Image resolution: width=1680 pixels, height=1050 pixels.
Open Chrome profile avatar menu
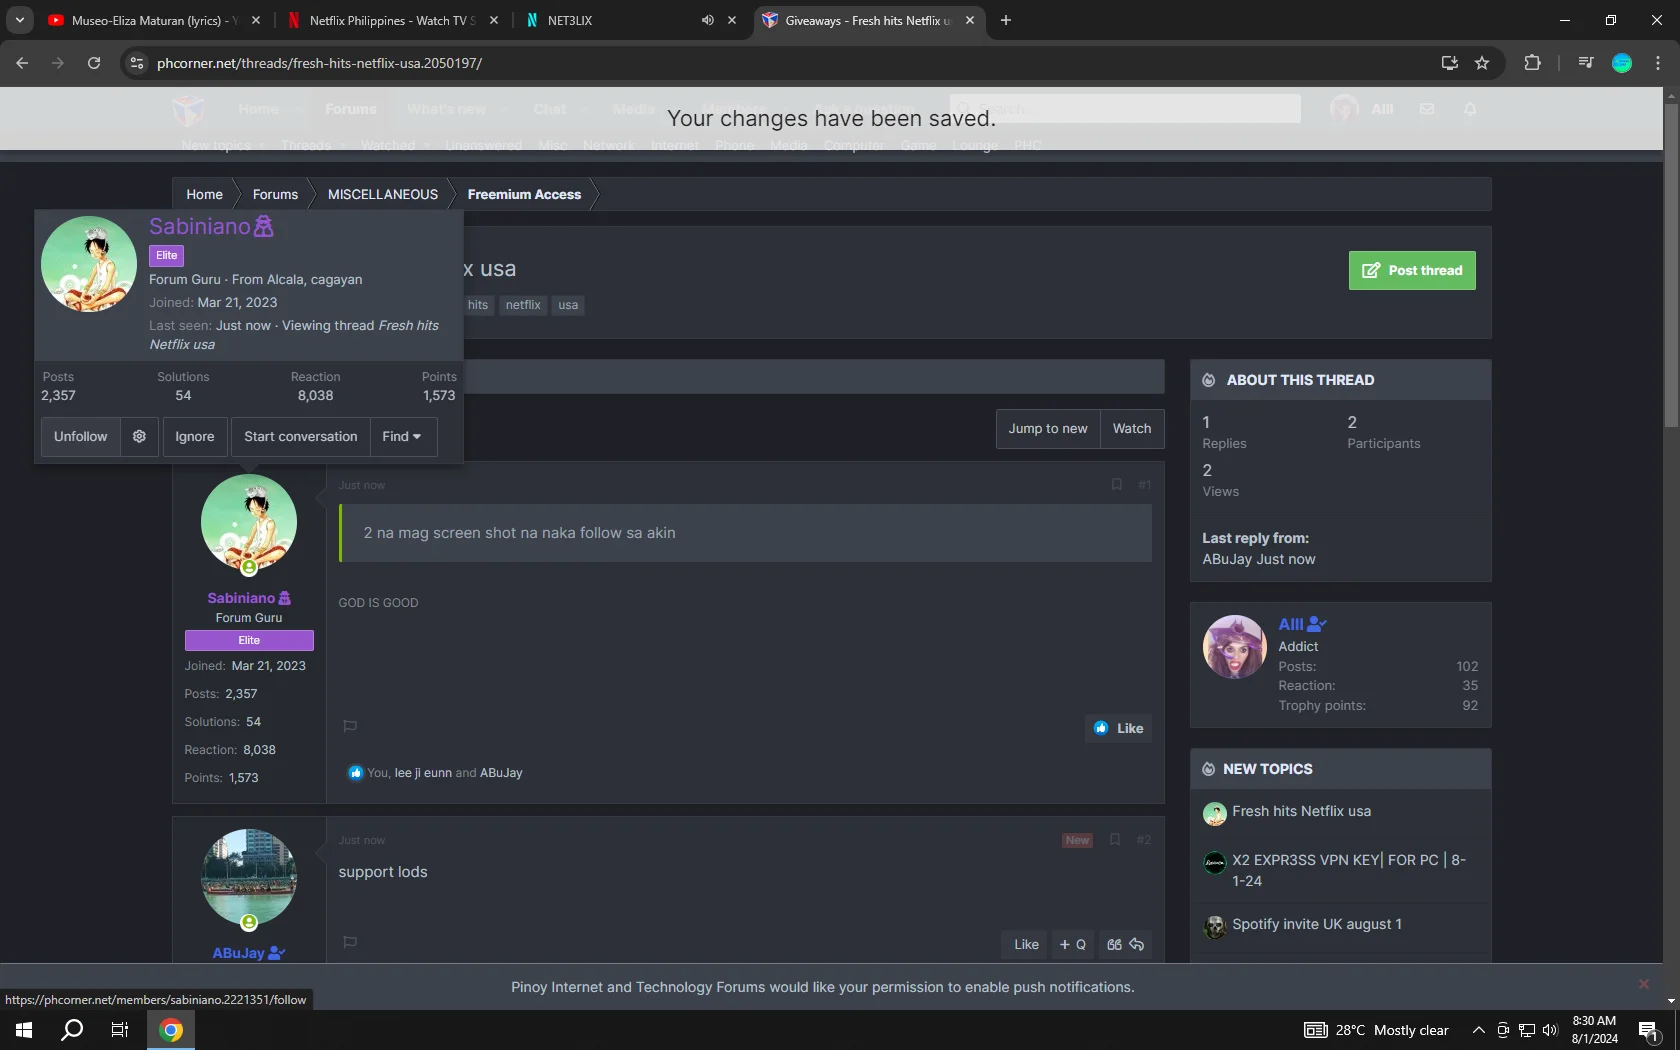(1622, 63)
